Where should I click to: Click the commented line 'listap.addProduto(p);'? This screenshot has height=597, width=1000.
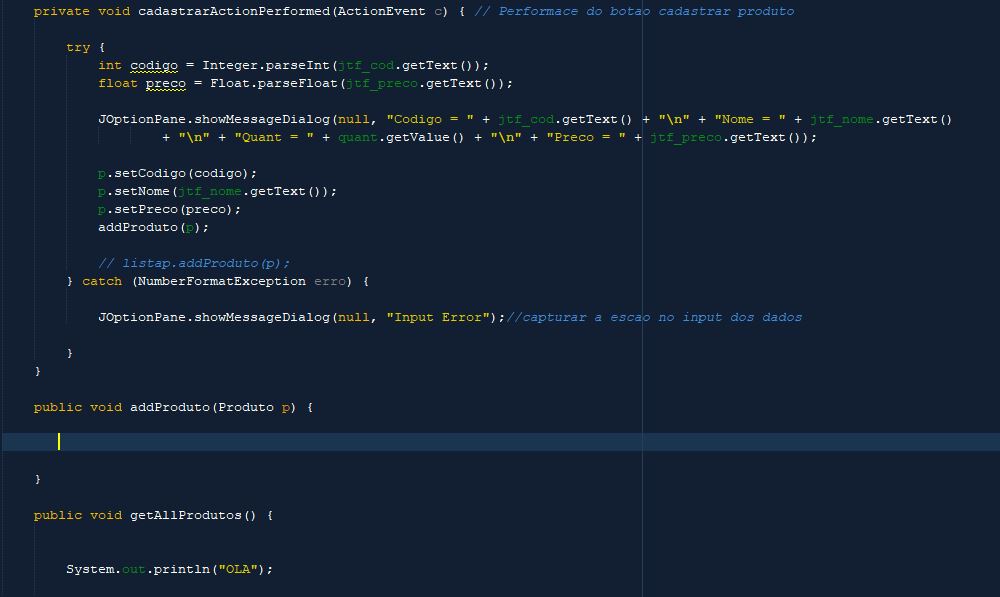click(x=194, y=263)
